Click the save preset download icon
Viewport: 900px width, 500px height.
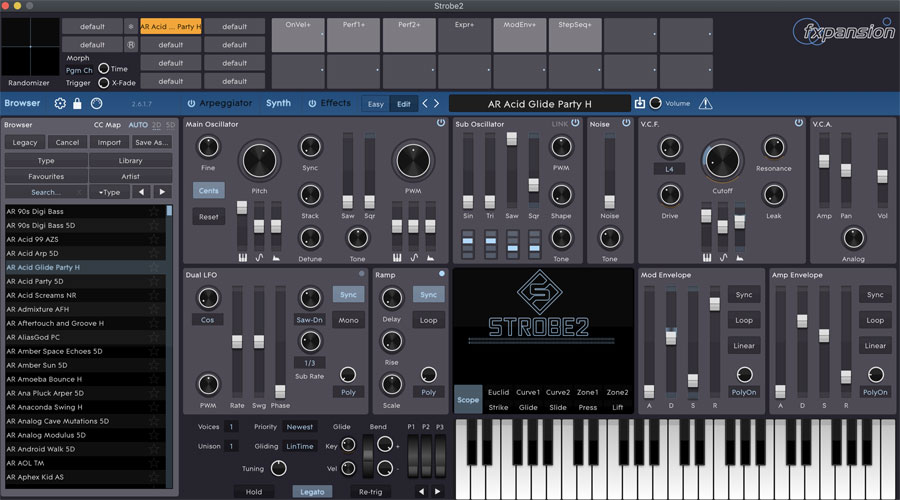click(640, 103)
